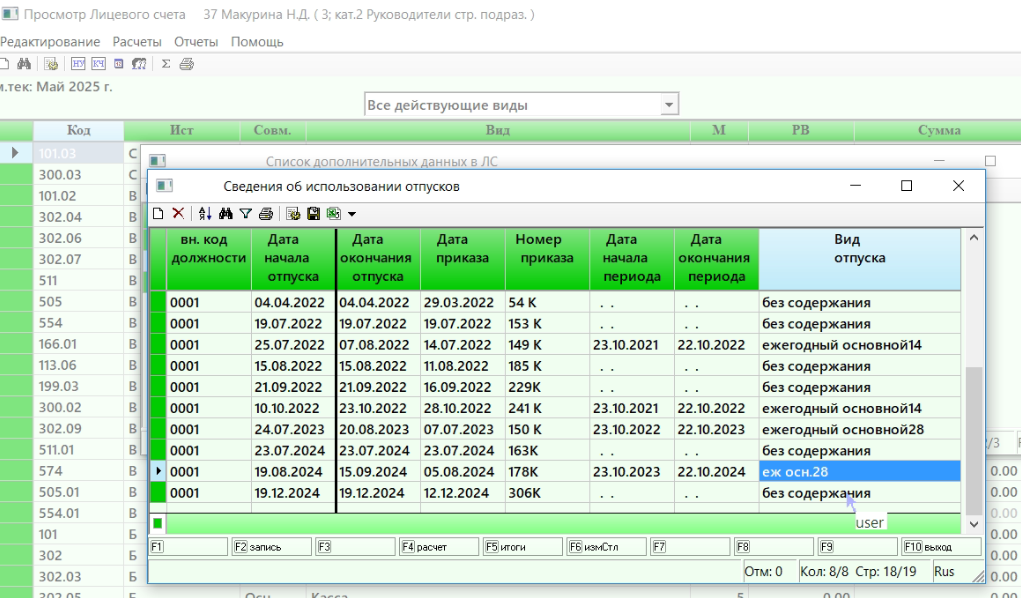This screenshot has height=598, width=1021.
Task: Click the empty F1 function key button
Action: 189,547
